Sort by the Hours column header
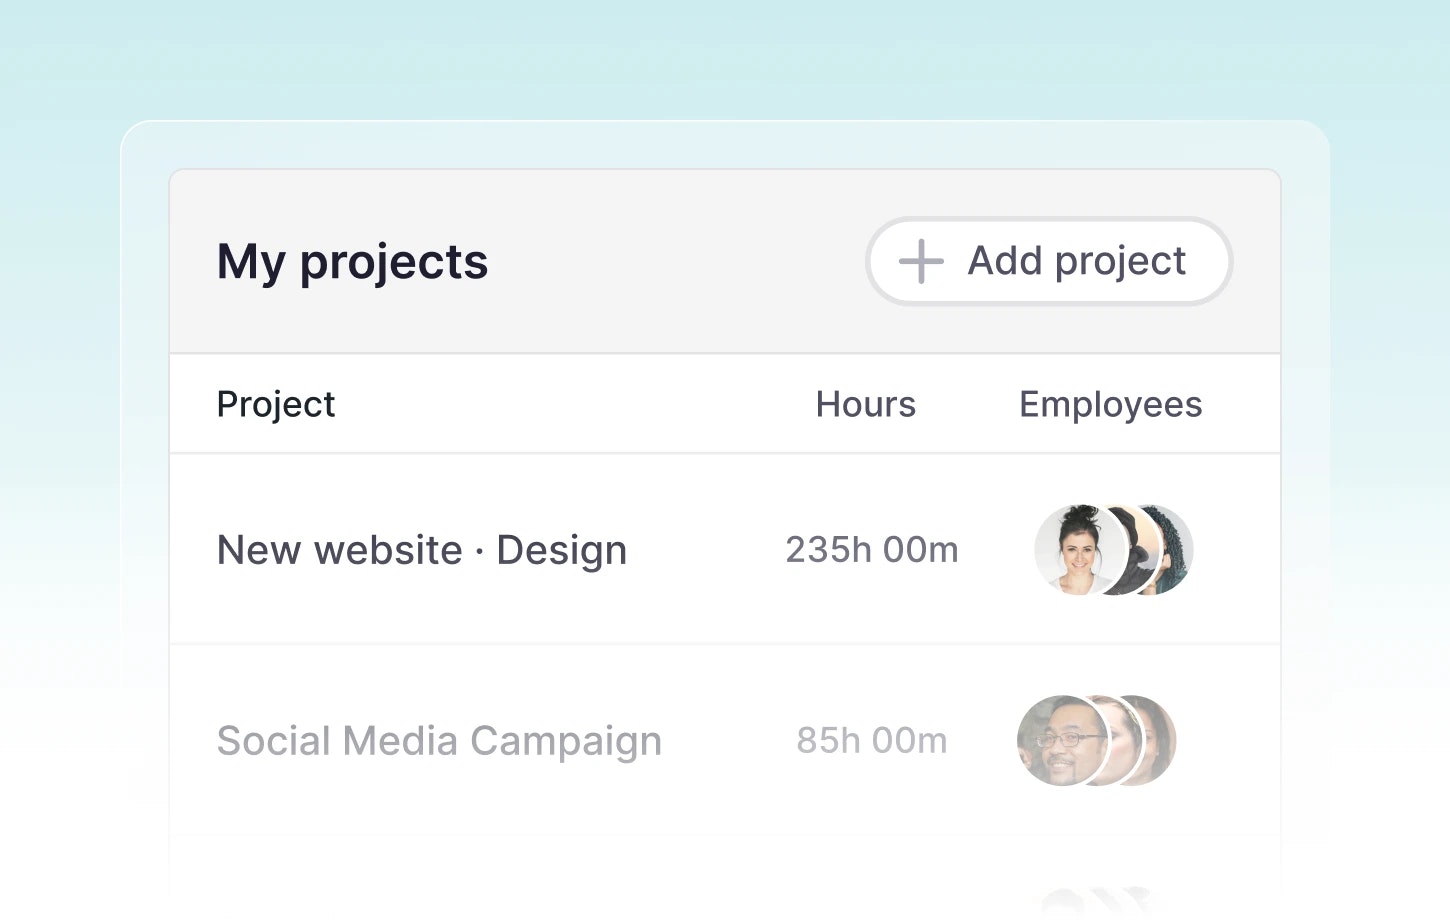 tap(865, 404)
